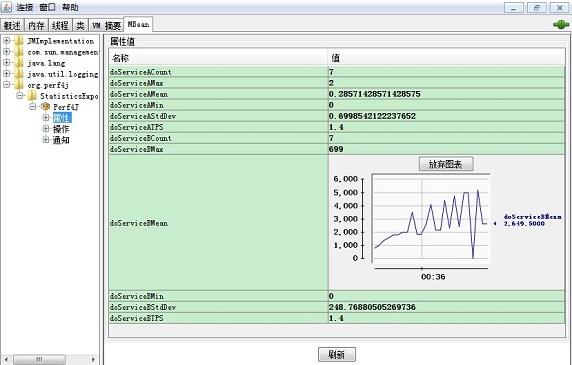
Task: Collapse the org.perf4j tree node
Action: point(6,85)
